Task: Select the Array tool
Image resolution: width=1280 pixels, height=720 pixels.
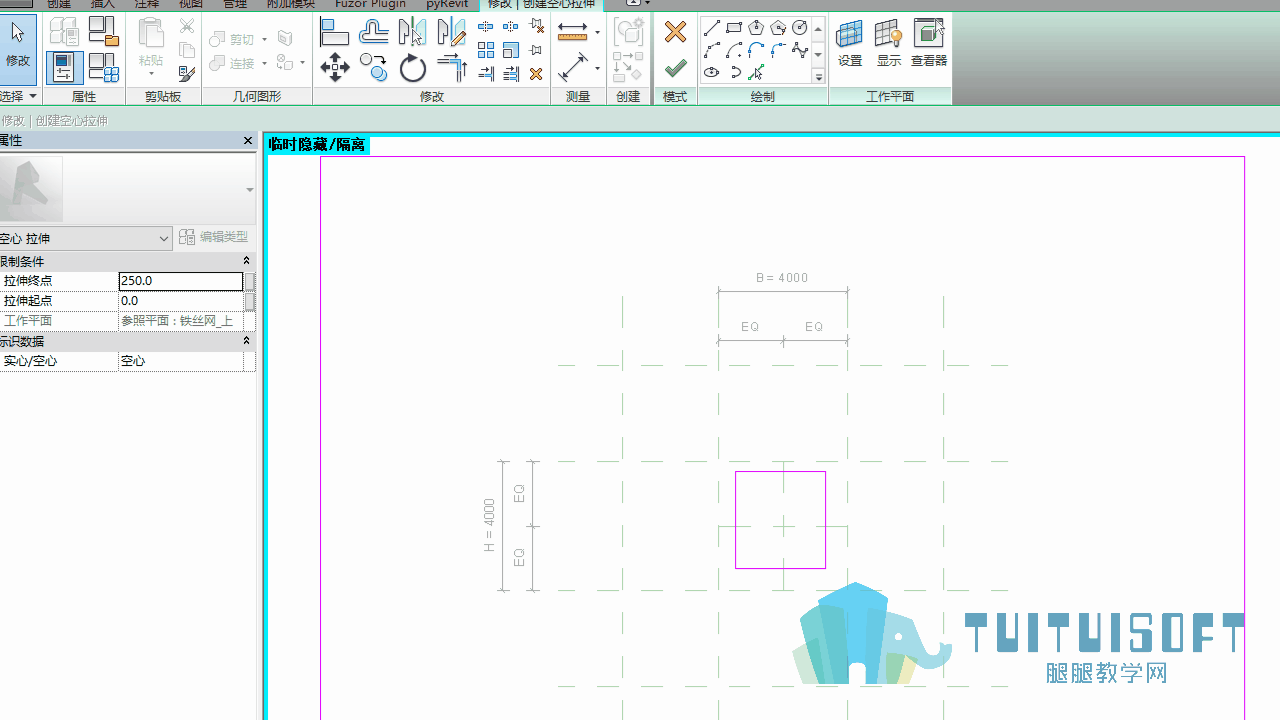Action: click(x=486, y=50)
